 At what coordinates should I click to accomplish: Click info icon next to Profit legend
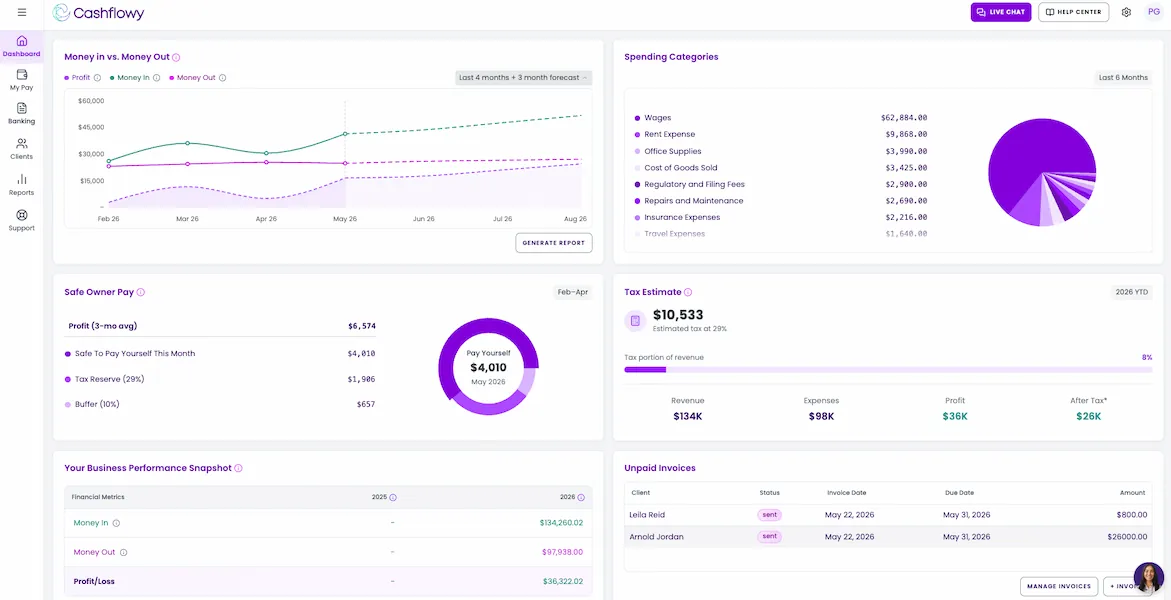[x=97, y=78]
